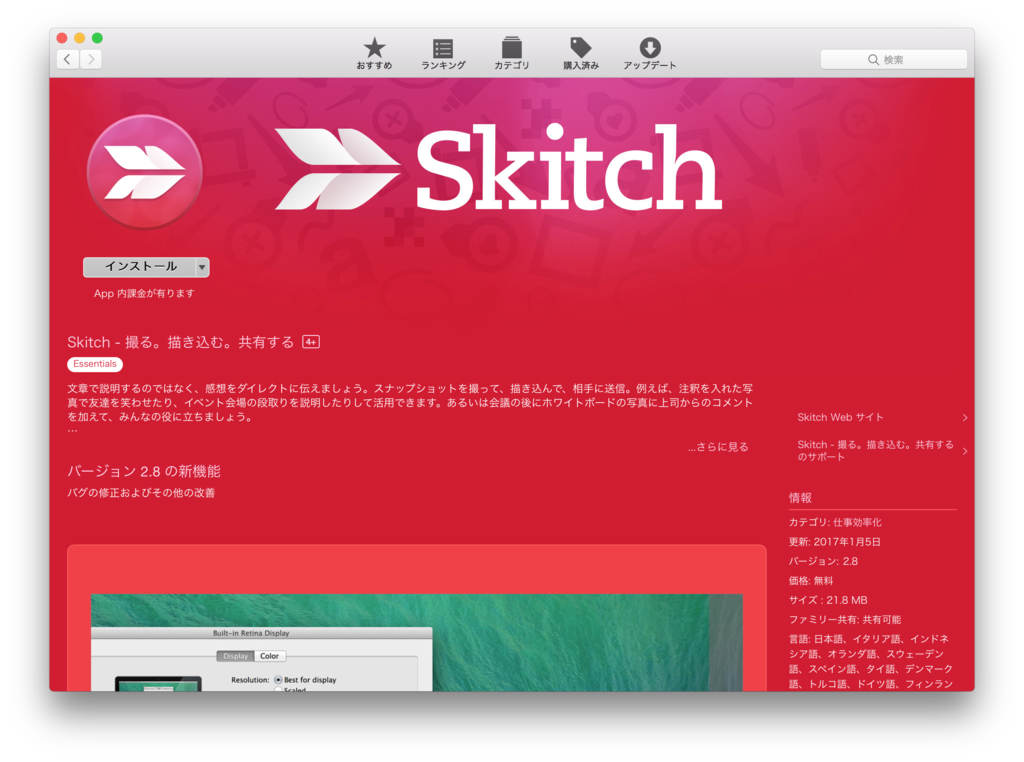Viewport: 1024px width, 762px height.
Task: Open the アップデート (Updates) download tab
Action: [649, 54]
